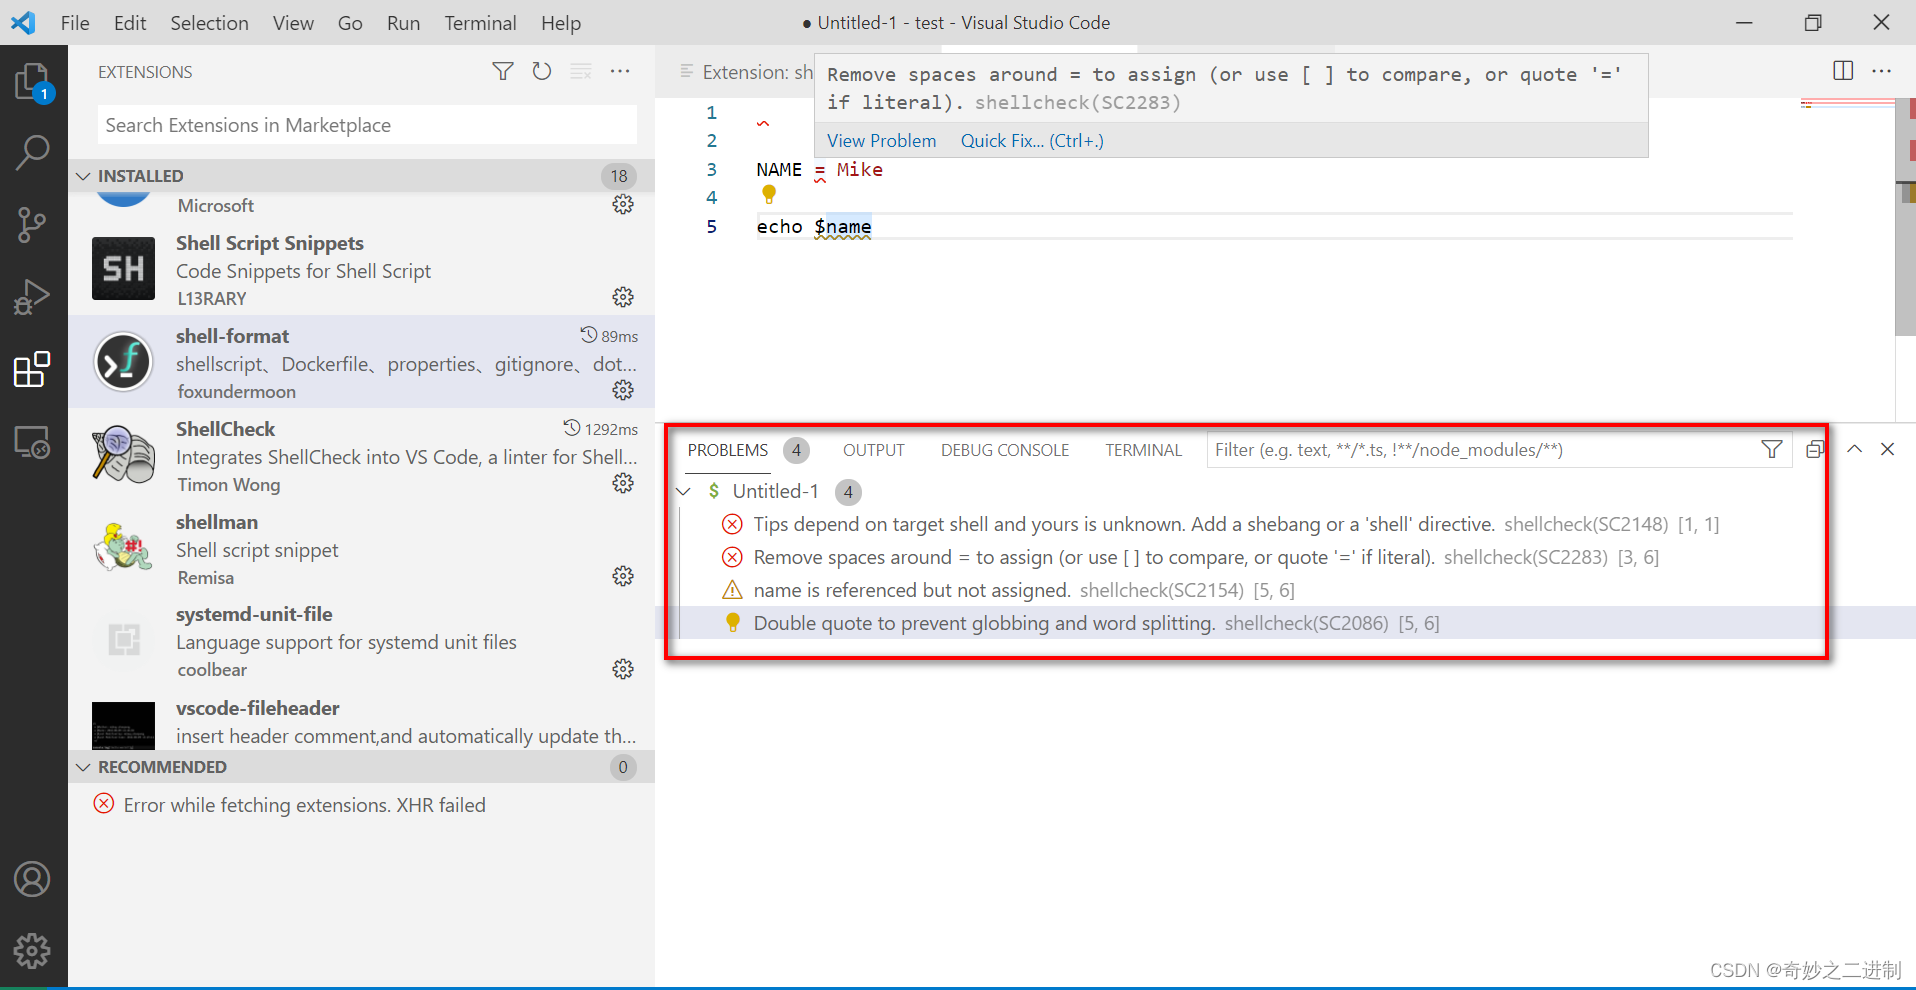Open the Run and Debug view
Screen dimensions: 1916x990
click(33, 296)
